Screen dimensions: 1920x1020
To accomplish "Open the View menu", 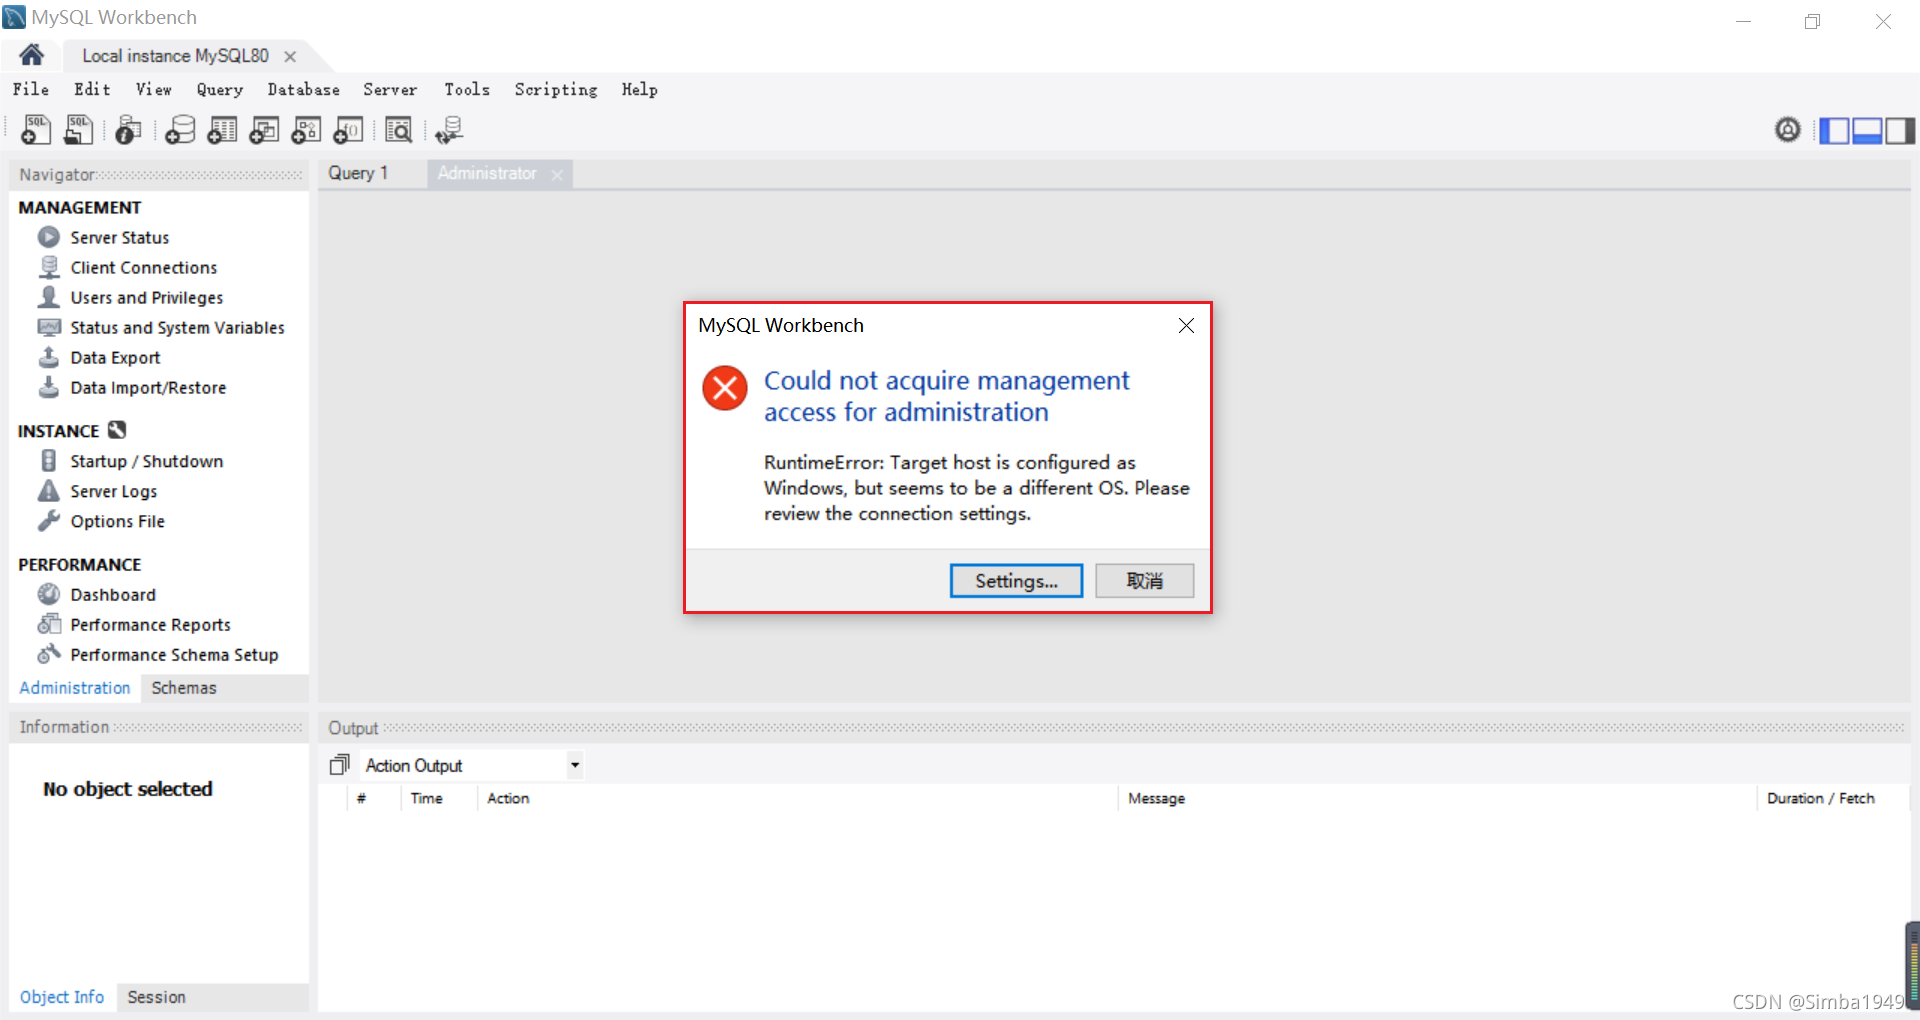I will [x=154, y=89].
